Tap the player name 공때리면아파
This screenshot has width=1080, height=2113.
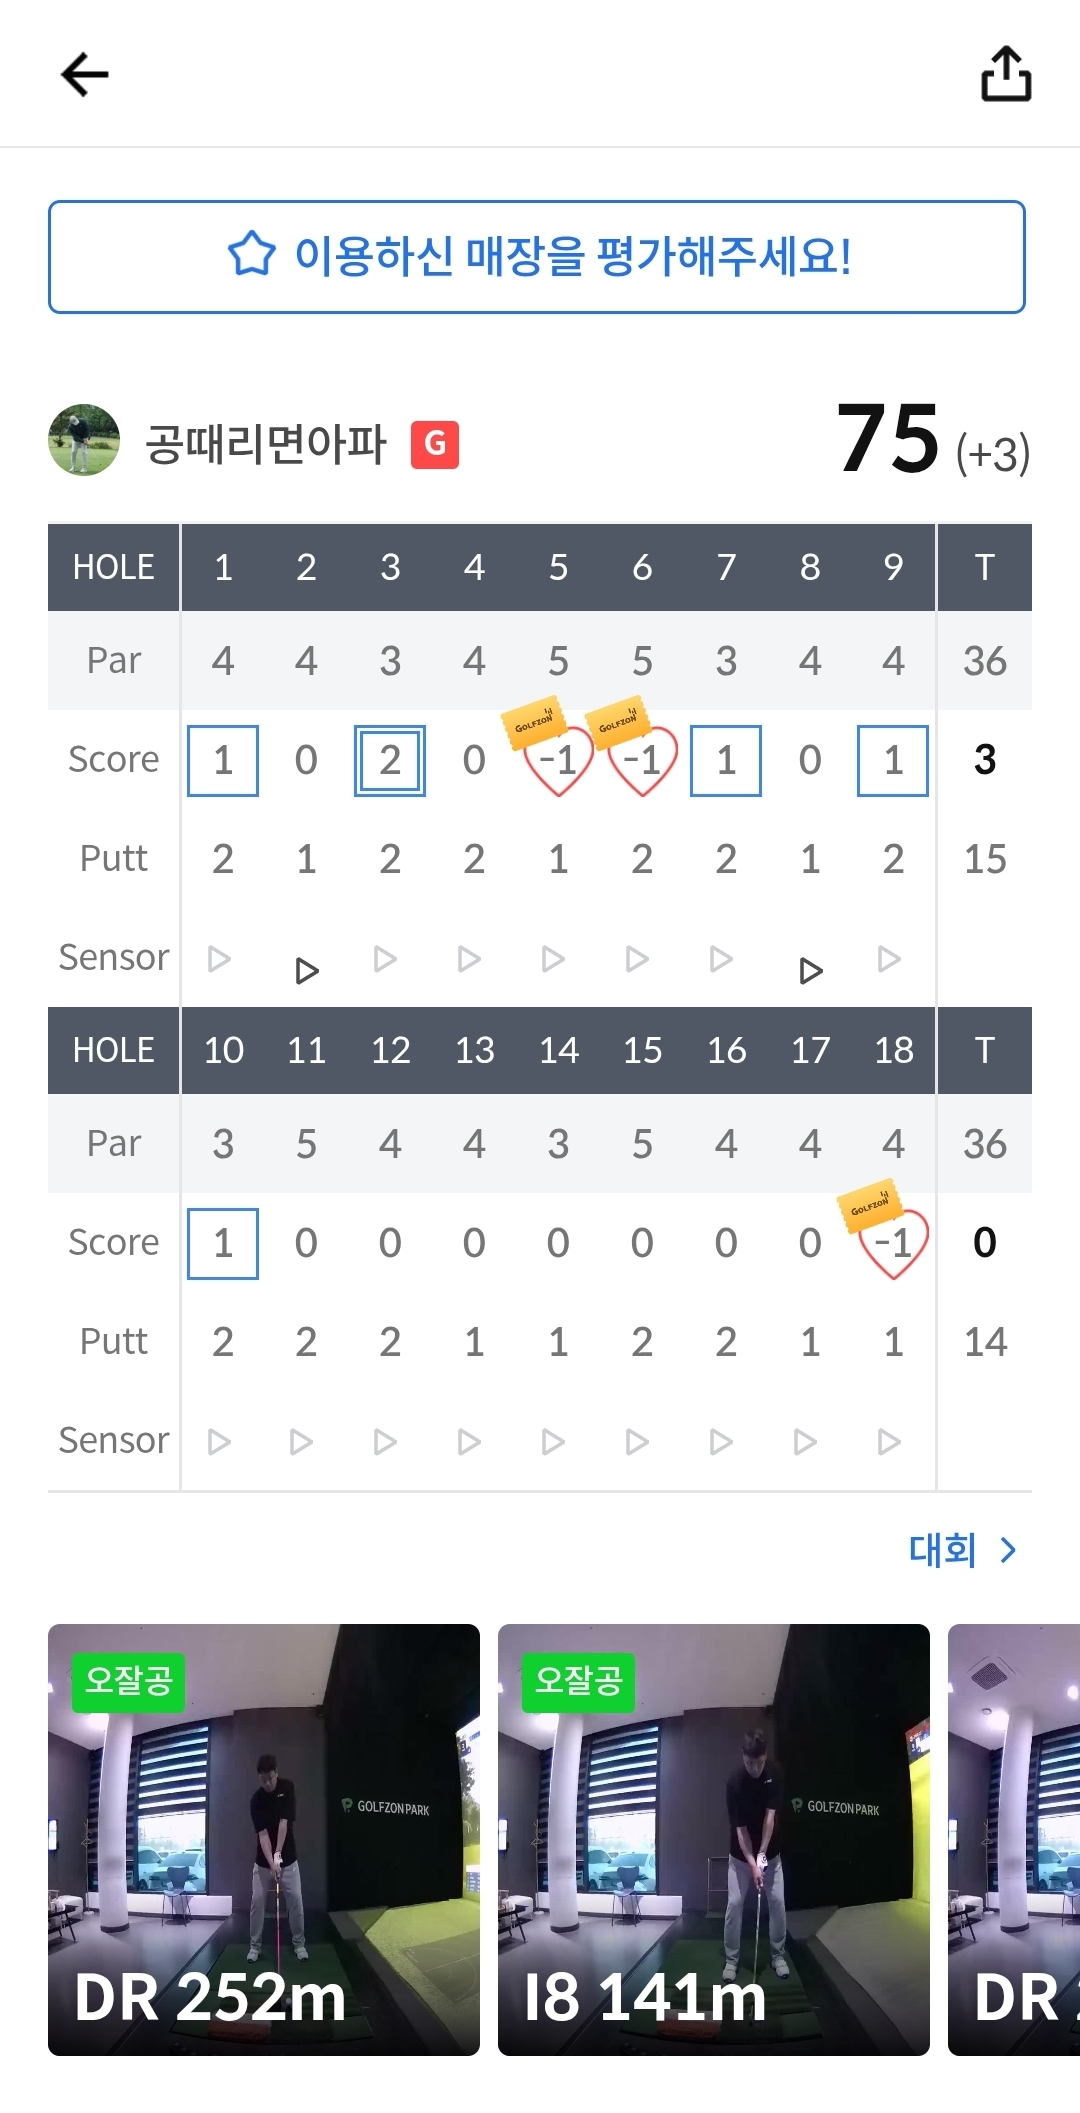[266, 444]
